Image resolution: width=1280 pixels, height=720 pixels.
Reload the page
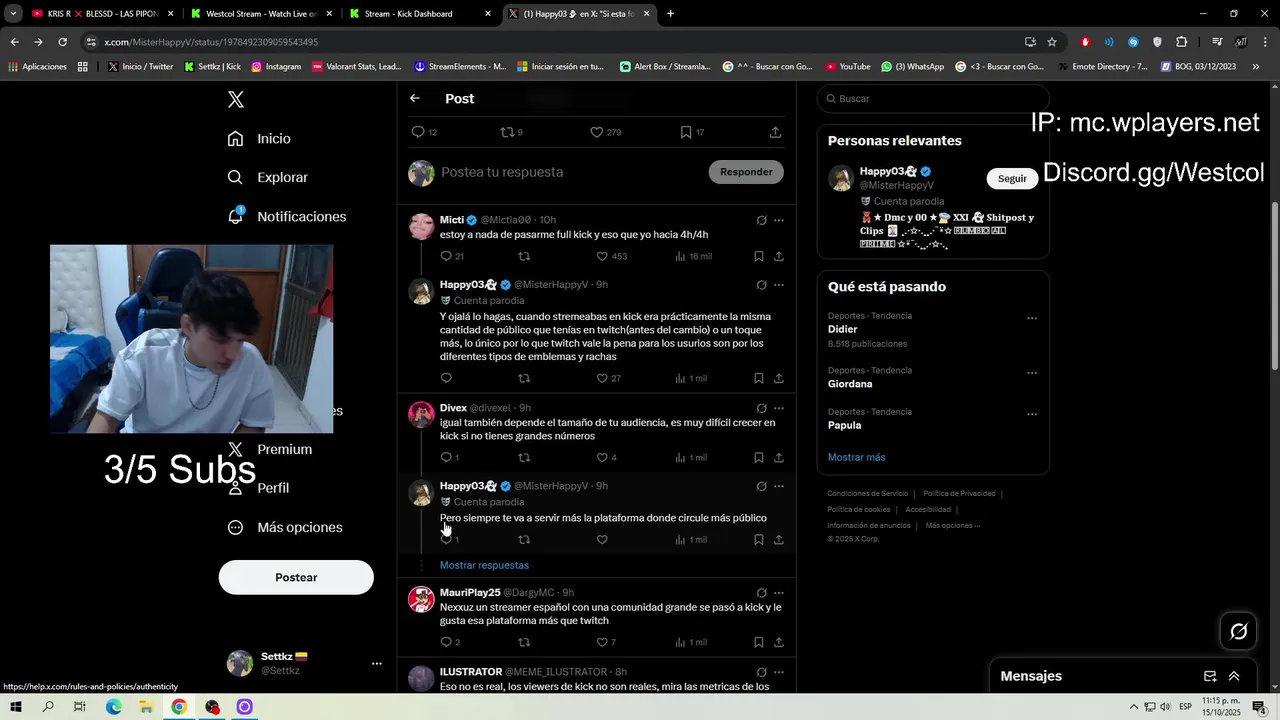(62, 42)
